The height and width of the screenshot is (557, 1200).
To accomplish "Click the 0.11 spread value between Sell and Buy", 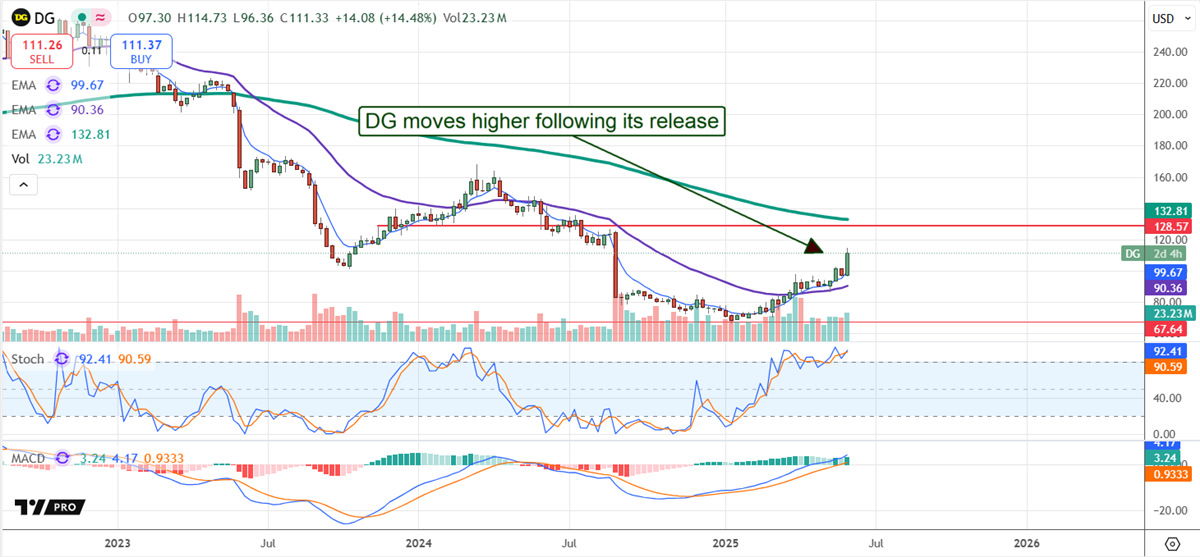I will coord(90,50).
